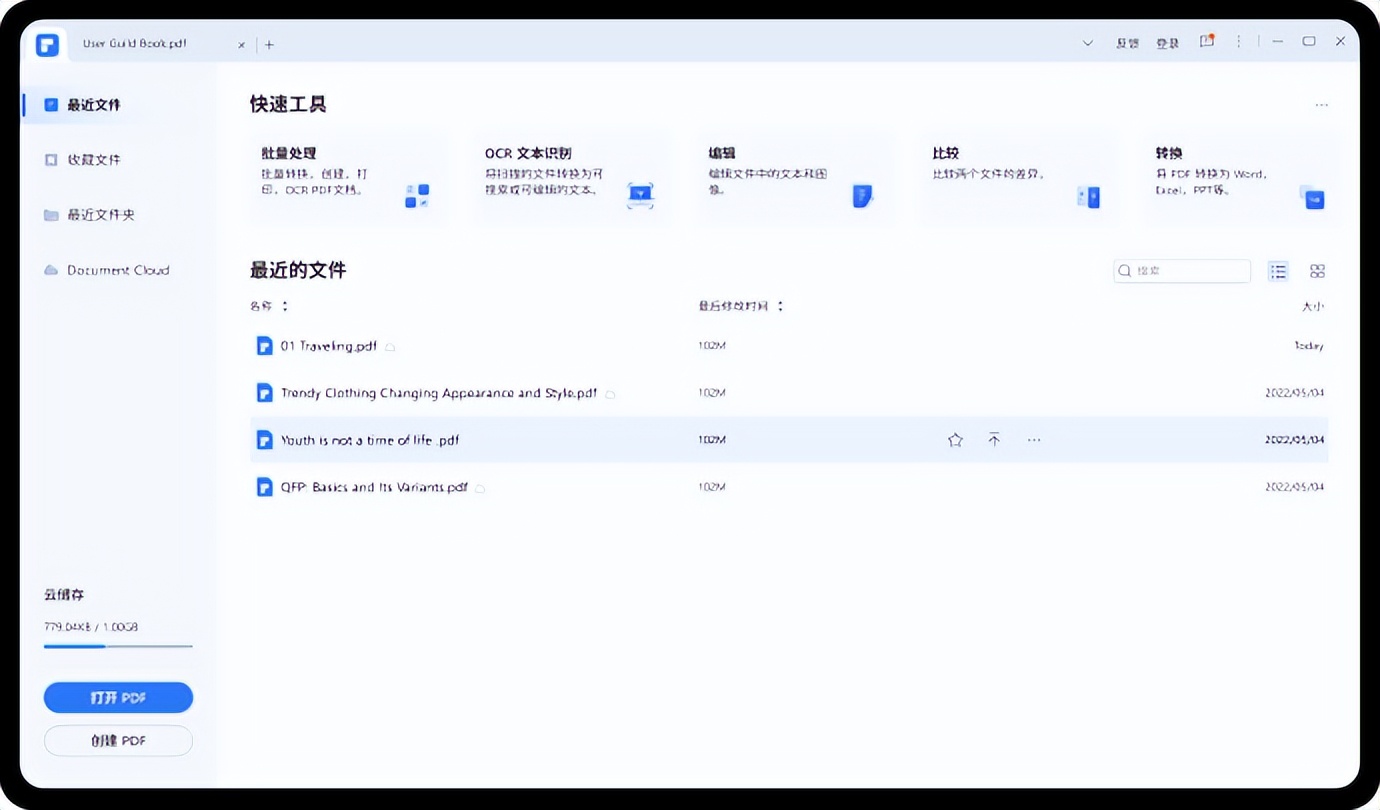Open the what's new notification icon
Viewport: 1380px width, 810px height.
tap(1206, 42)
